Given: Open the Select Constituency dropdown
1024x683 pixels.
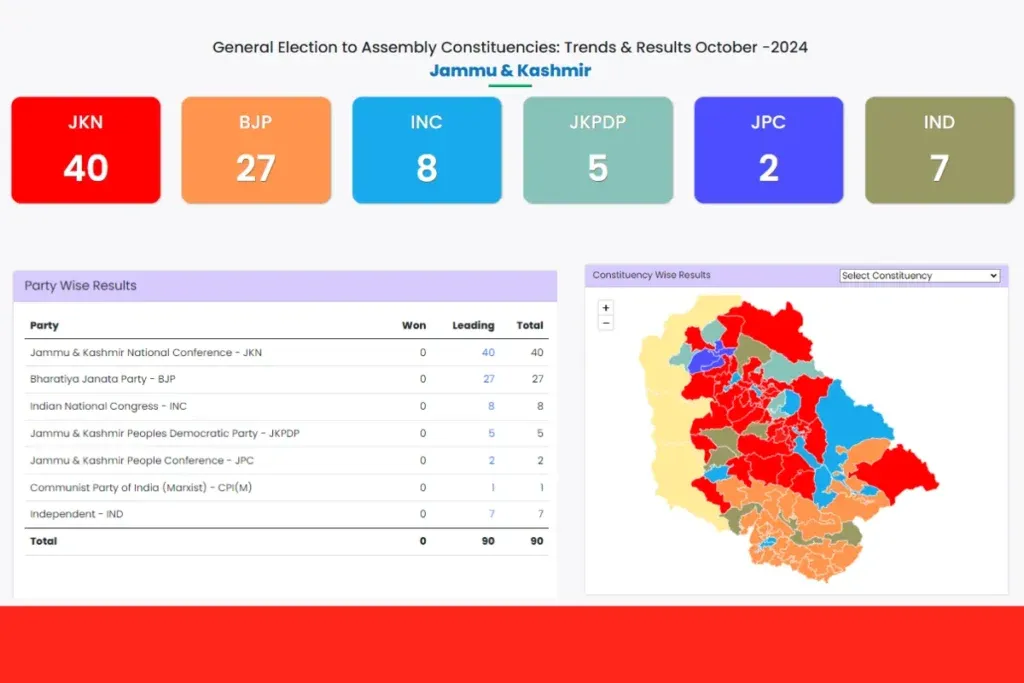Looking at the screenshot, I should point(920,276).
